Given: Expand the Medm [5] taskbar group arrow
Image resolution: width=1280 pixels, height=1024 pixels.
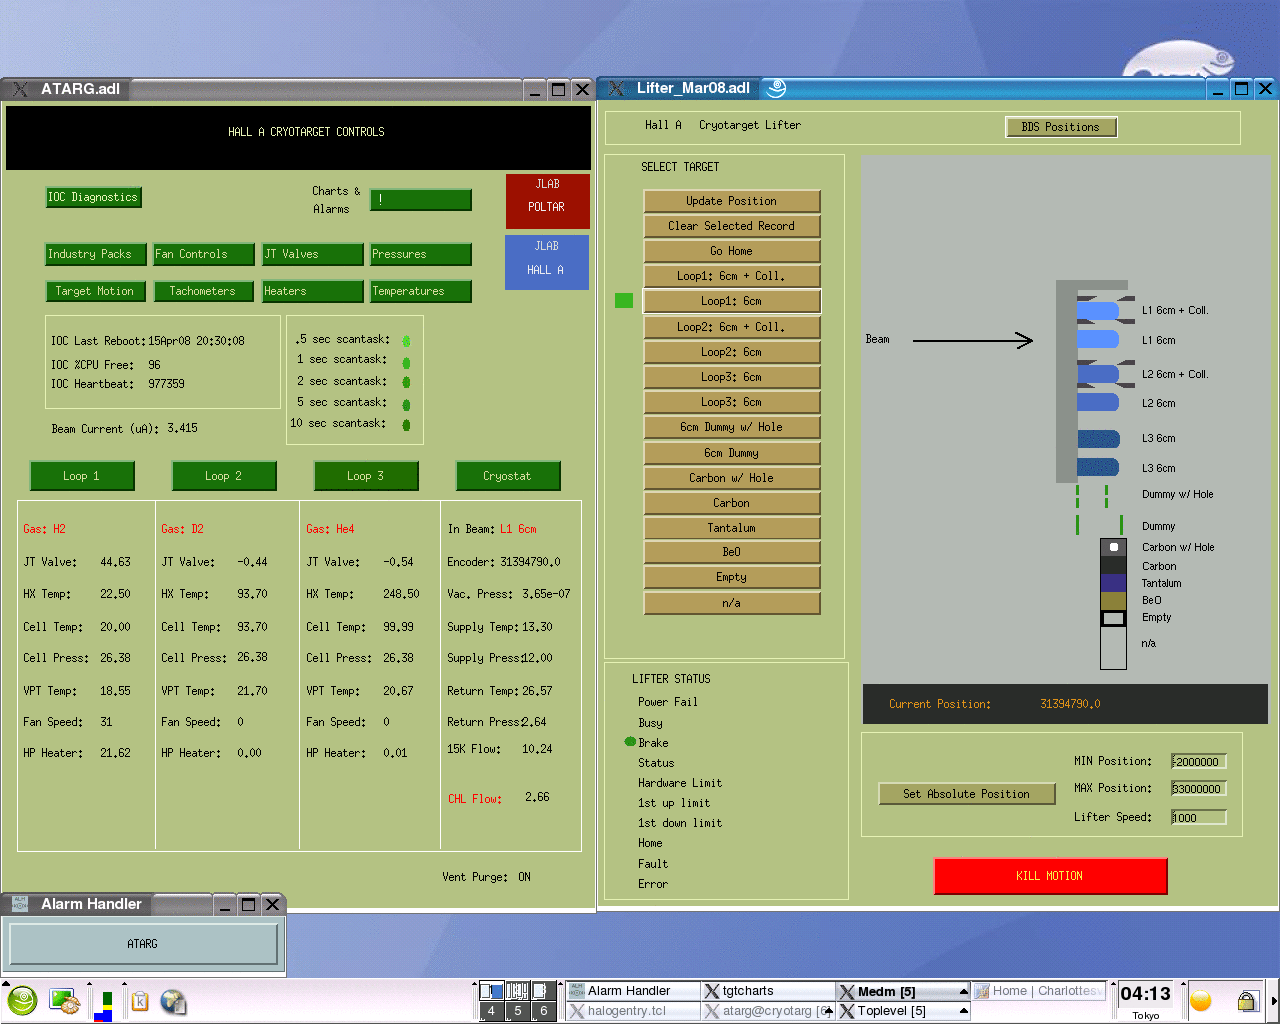Looking at the screenshot, I should tap(963, 992).
